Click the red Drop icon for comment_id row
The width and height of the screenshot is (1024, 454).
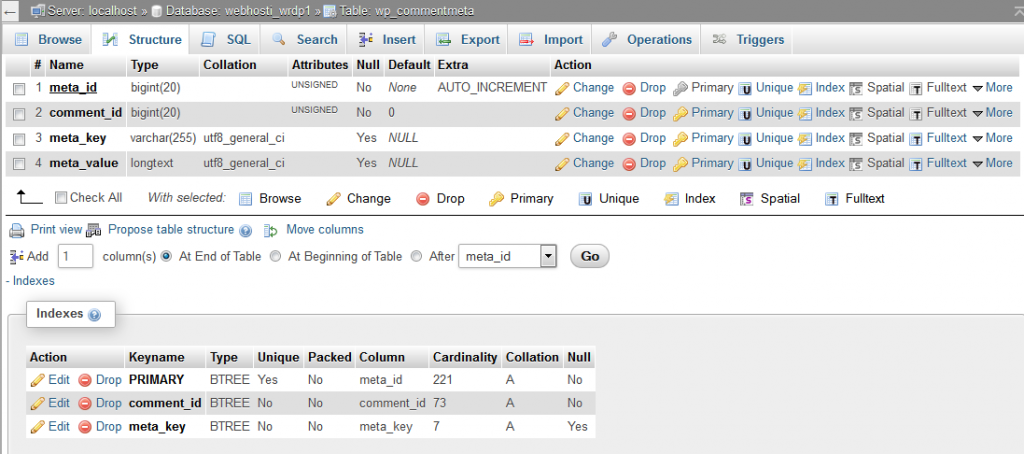coord(630,113)
